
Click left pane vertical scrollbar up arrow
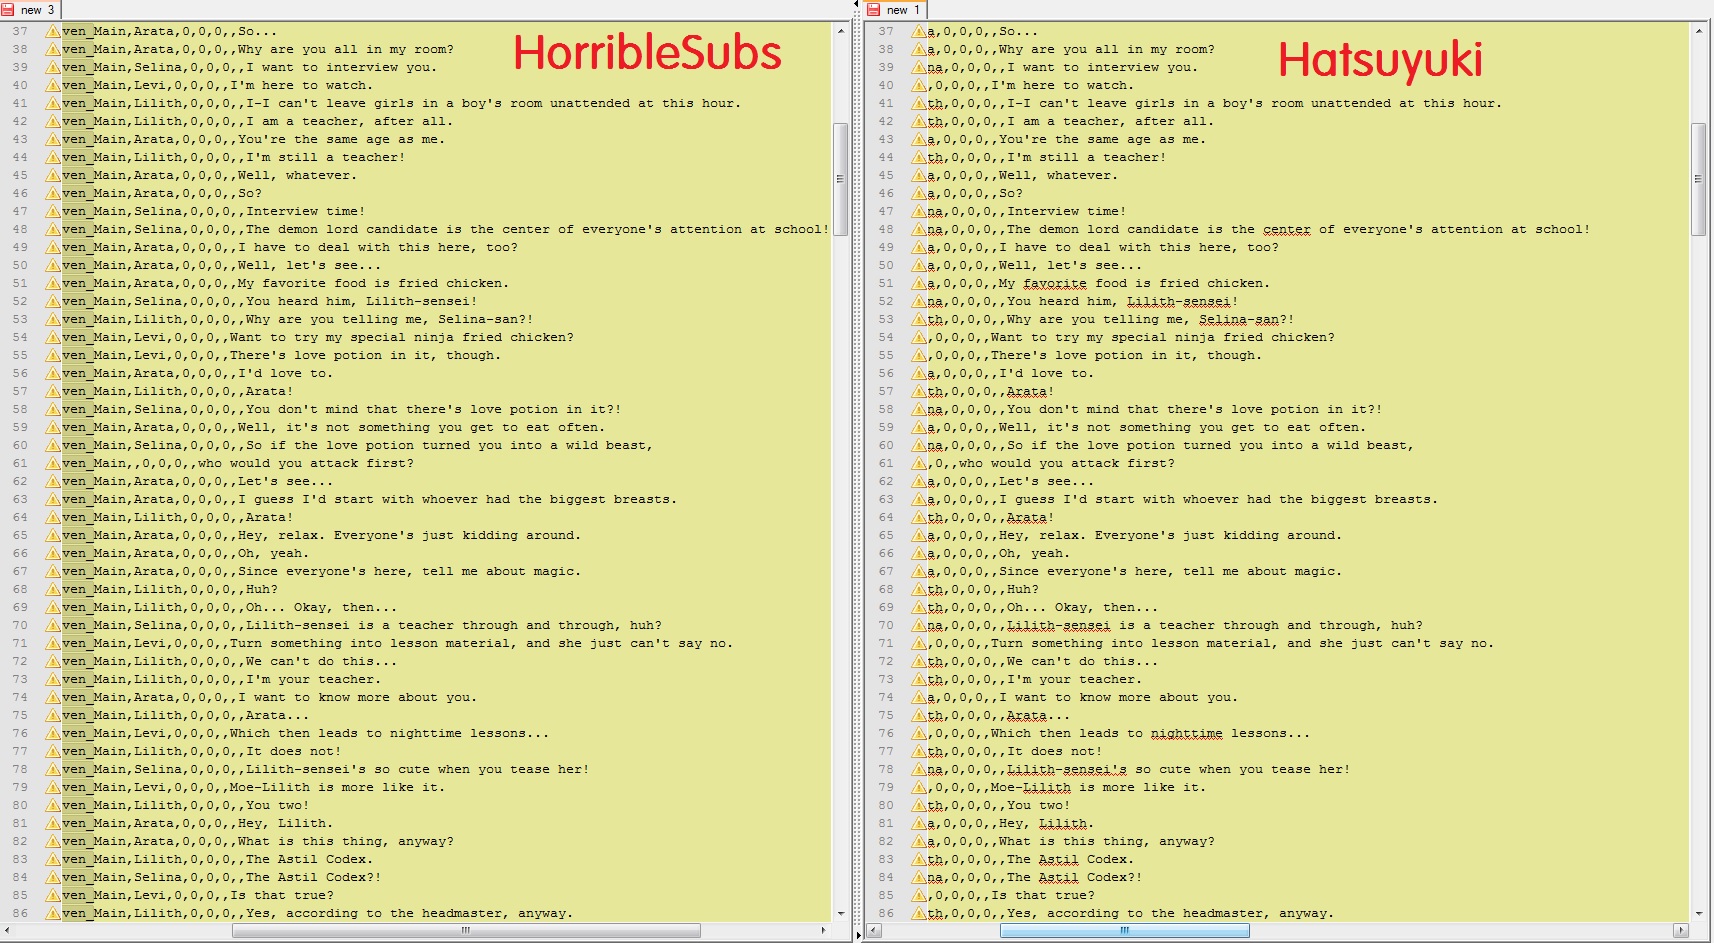coord(841,31)
